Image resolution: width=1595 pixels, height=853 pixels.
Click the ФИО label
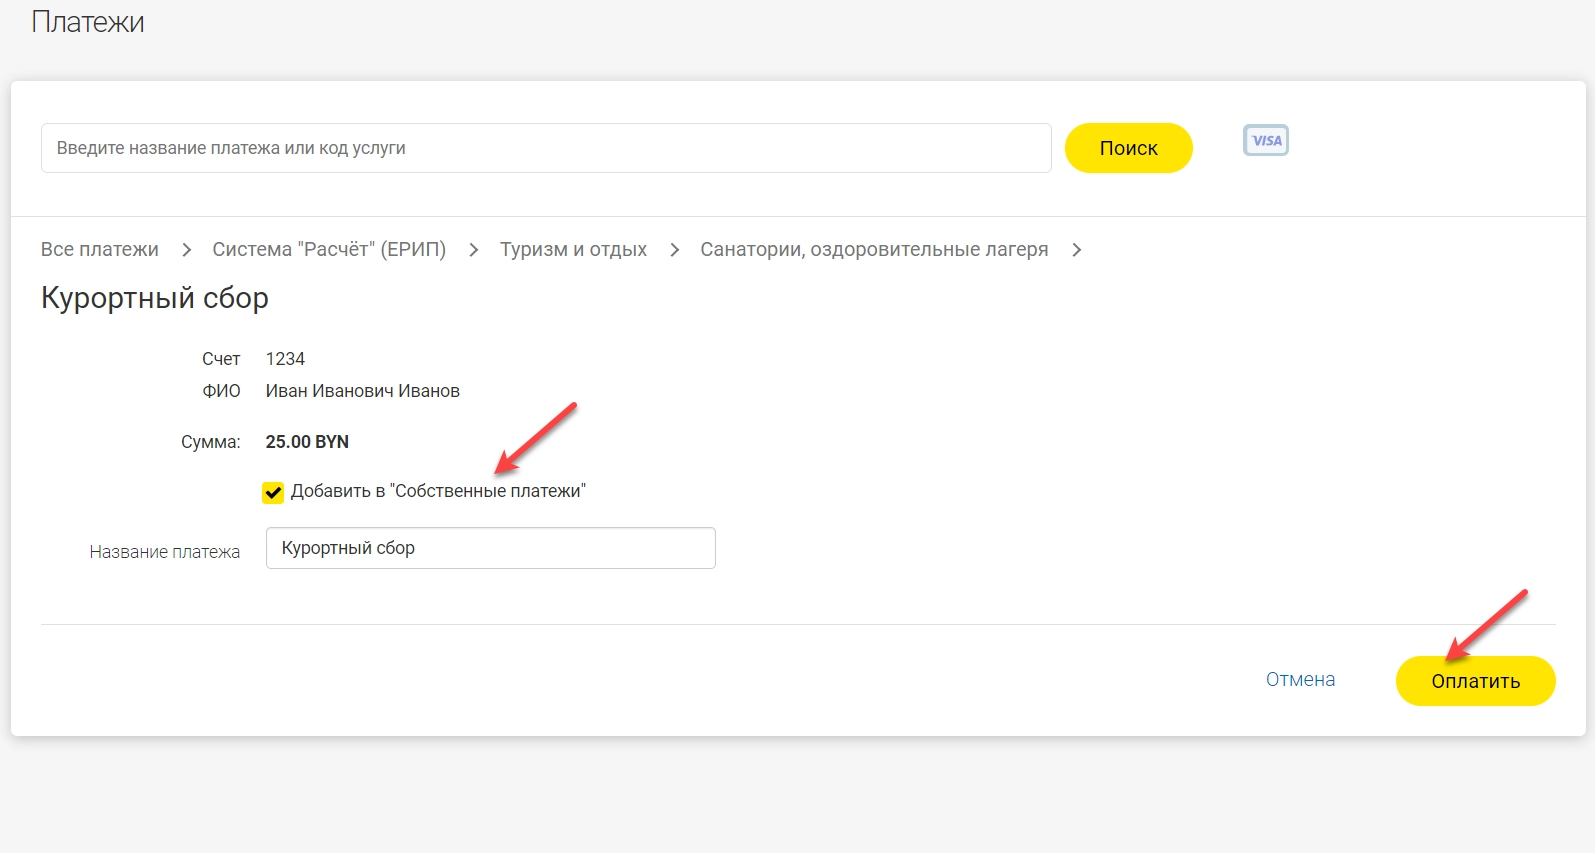coord(222,391)
